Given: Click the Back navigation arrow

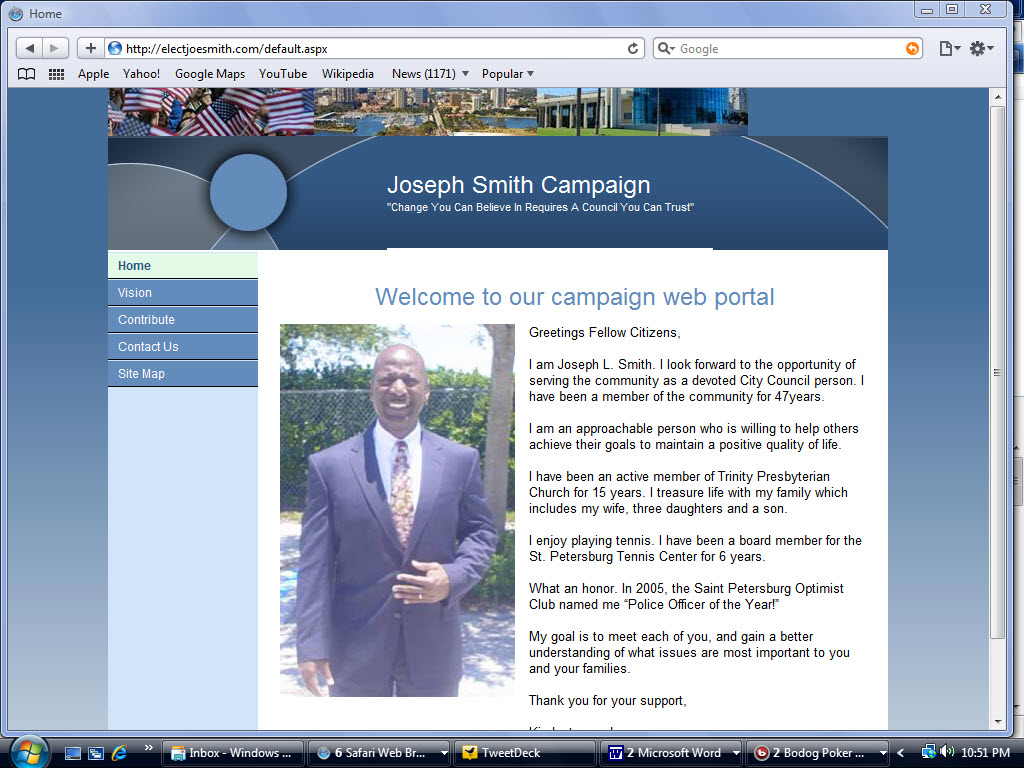Looking at the screenshot, I should pyautogui.click(x=29, y=47).
